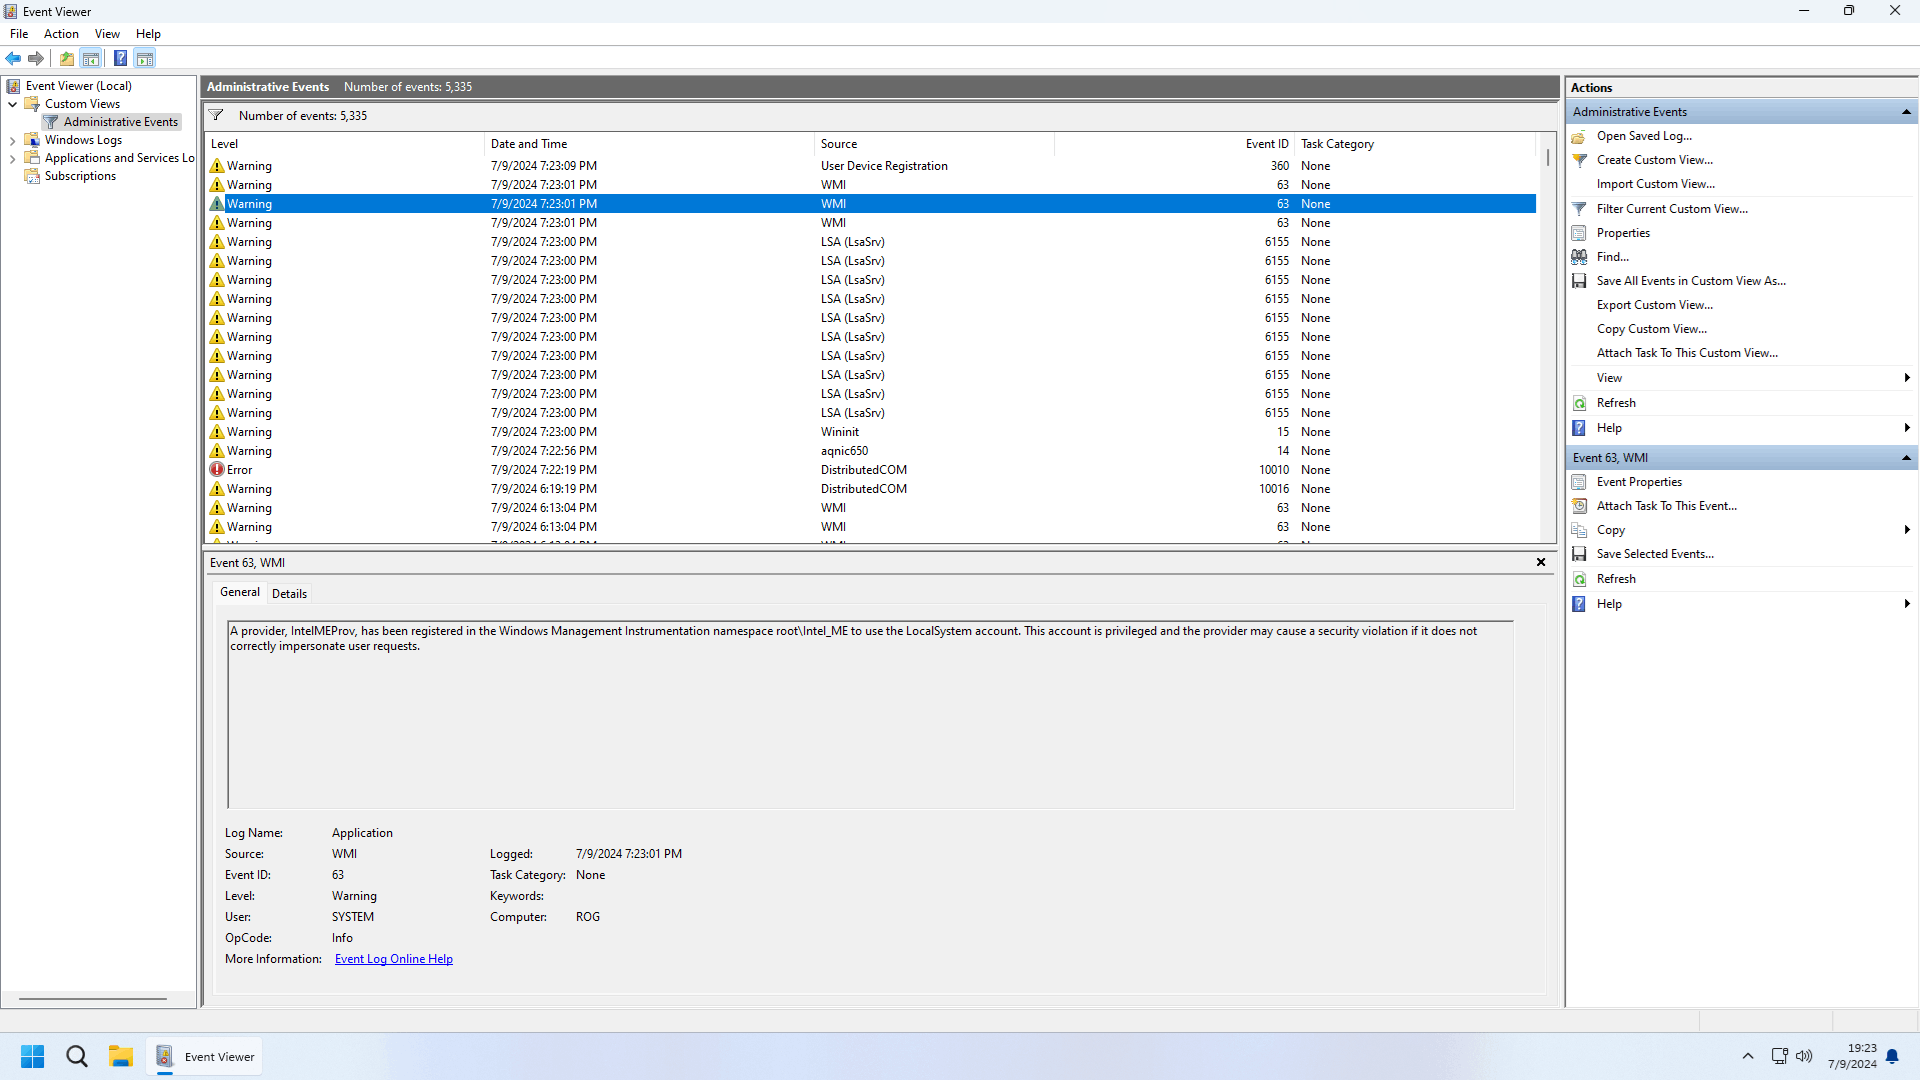This screenshot has width=1920, height=1080.
Task: Open Windows Search from the taskbar
Action: (77, 1056)
